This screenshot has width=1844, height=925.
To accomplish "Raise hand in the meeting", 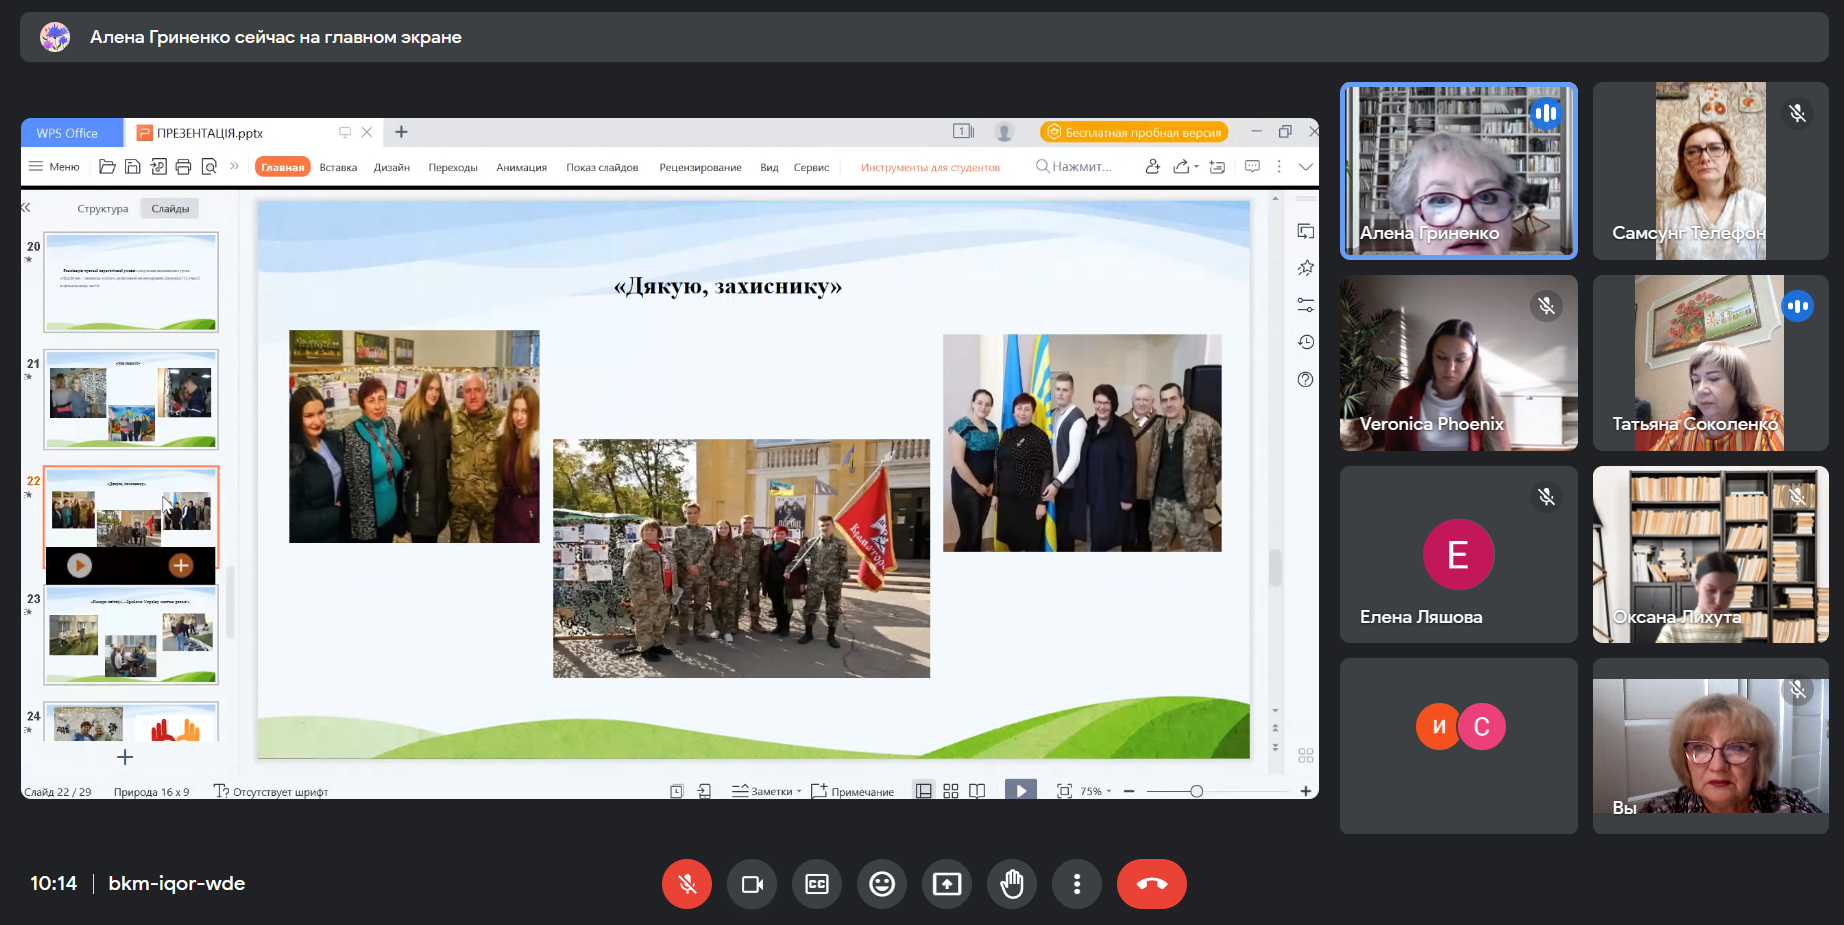I will tap(1012, 884).
